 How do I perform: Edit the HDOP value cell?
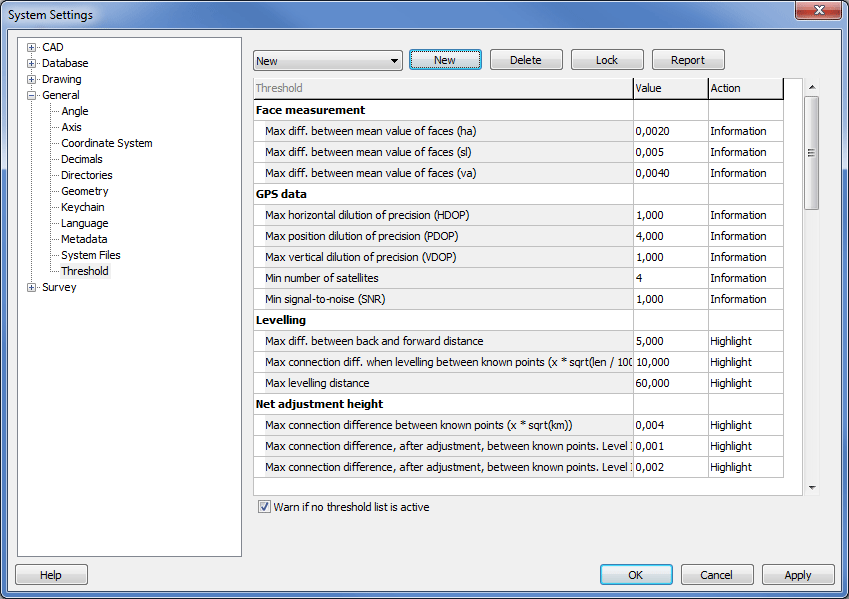(x=670, y=215)
